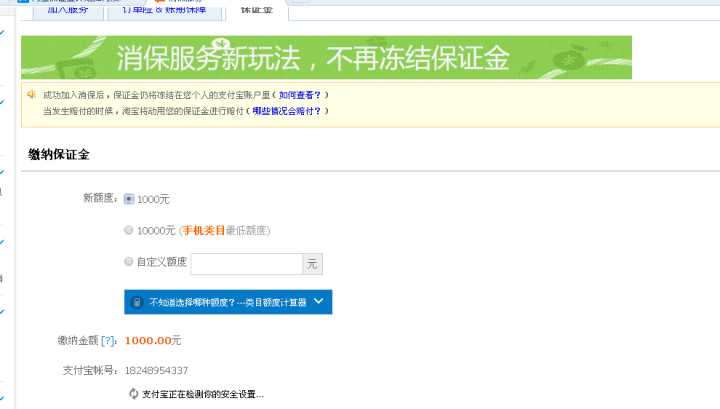Click the 元 unit box beside input
720x409 pixels.
tap(312, 264)
